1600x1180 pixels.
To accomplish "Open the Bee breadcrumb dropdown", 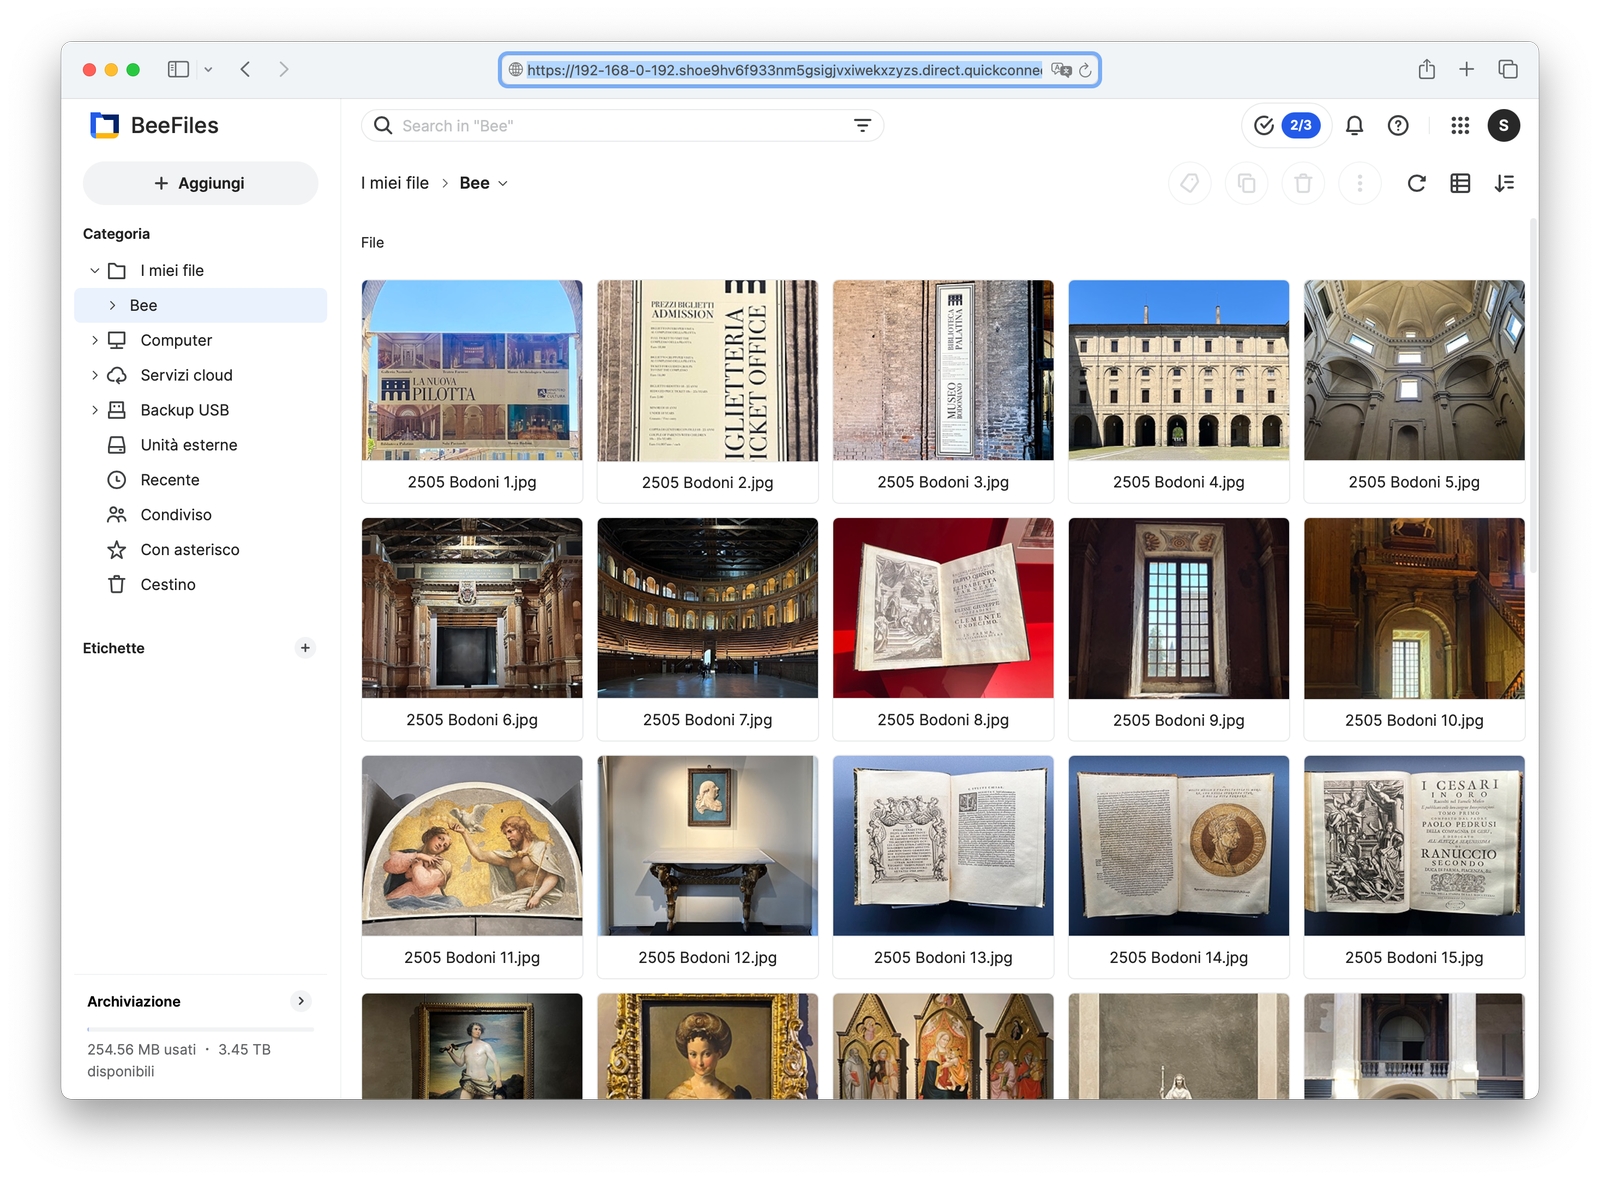I will point(503,183).
